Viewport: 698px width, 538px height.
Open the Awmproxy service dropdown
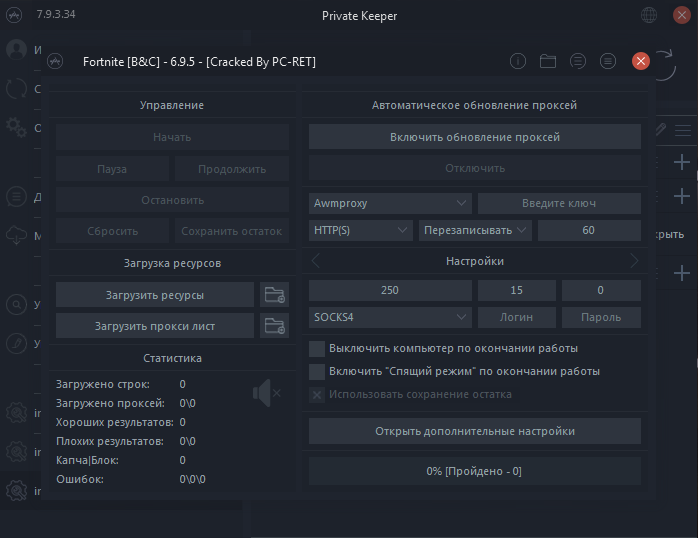tap(389, 203)
